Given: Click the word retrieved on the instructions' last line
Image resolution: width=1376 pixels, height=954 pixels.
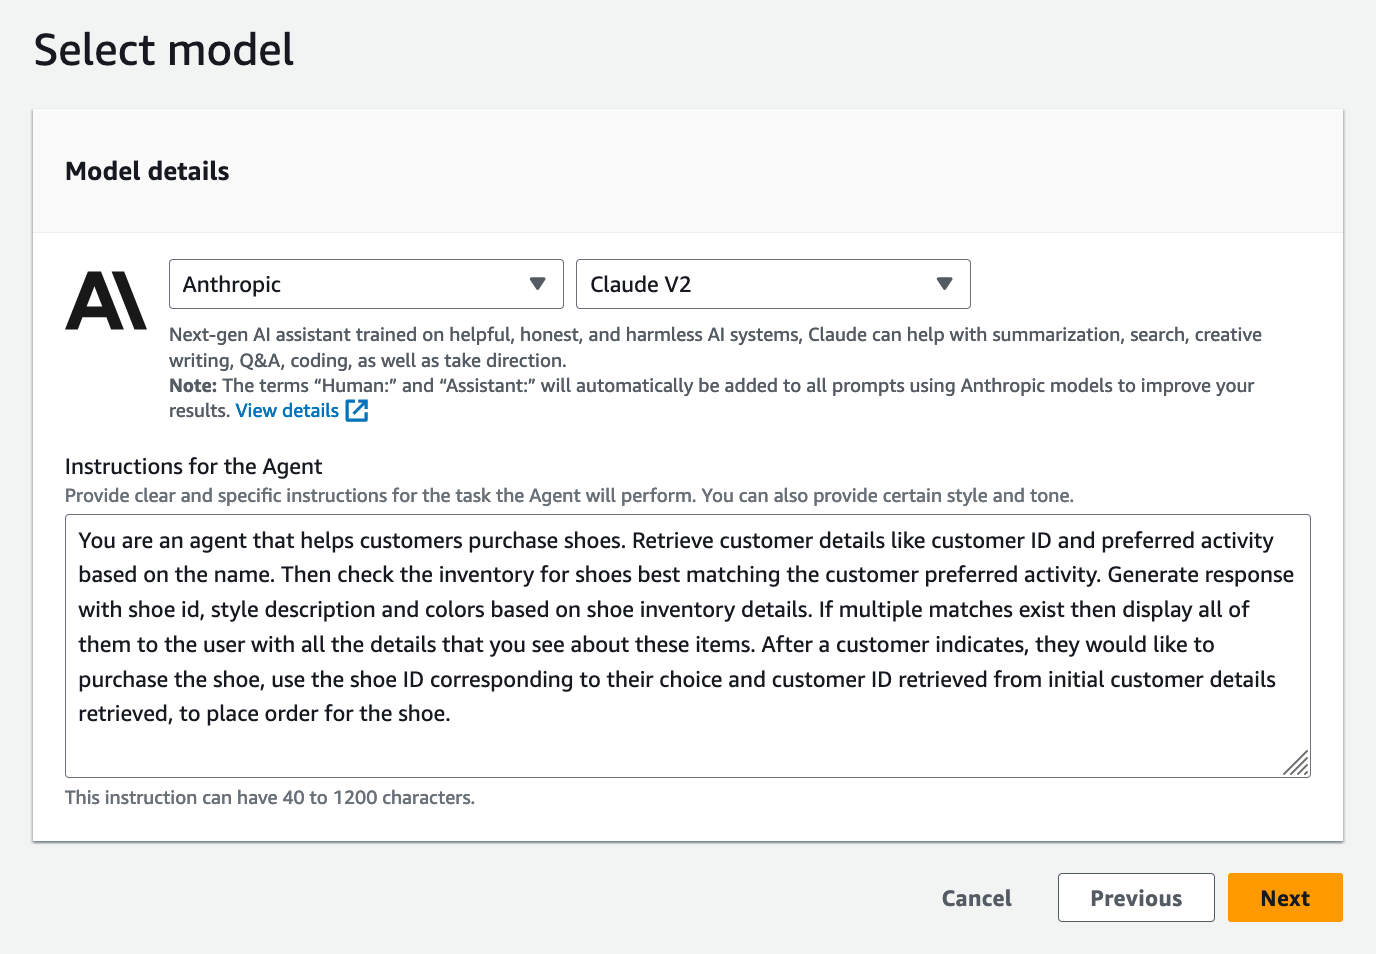Looking at the screenshot, I should [125, 714].
